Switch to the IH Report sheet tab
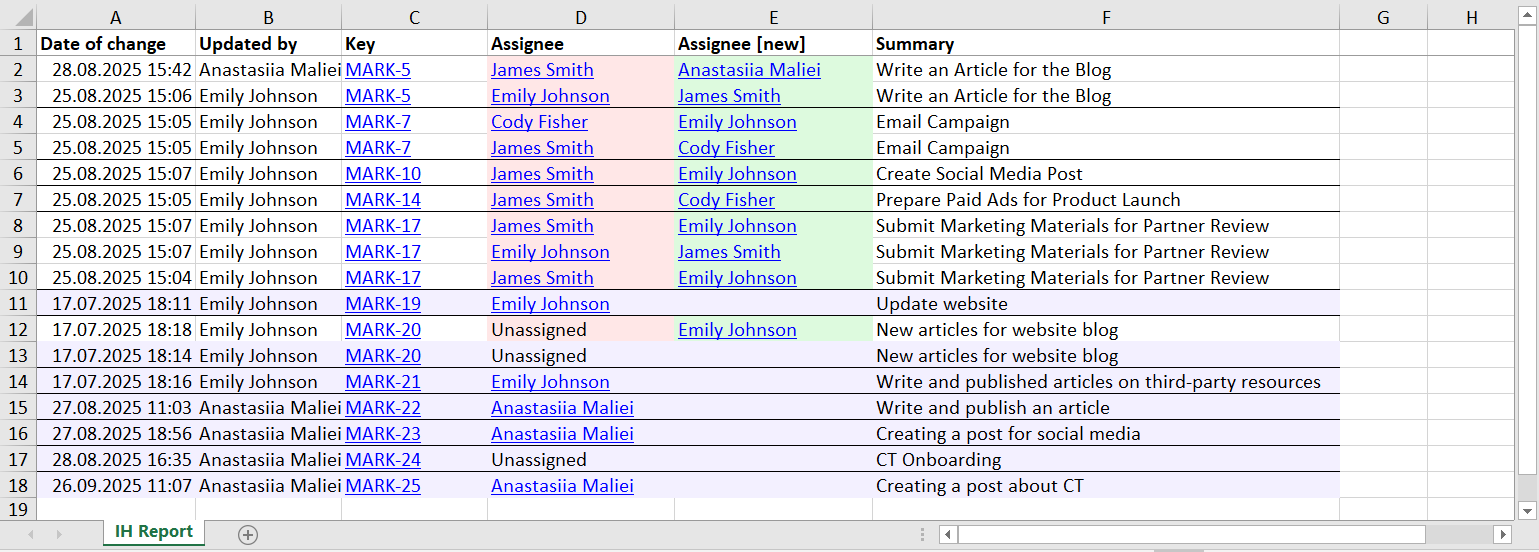 153,532
